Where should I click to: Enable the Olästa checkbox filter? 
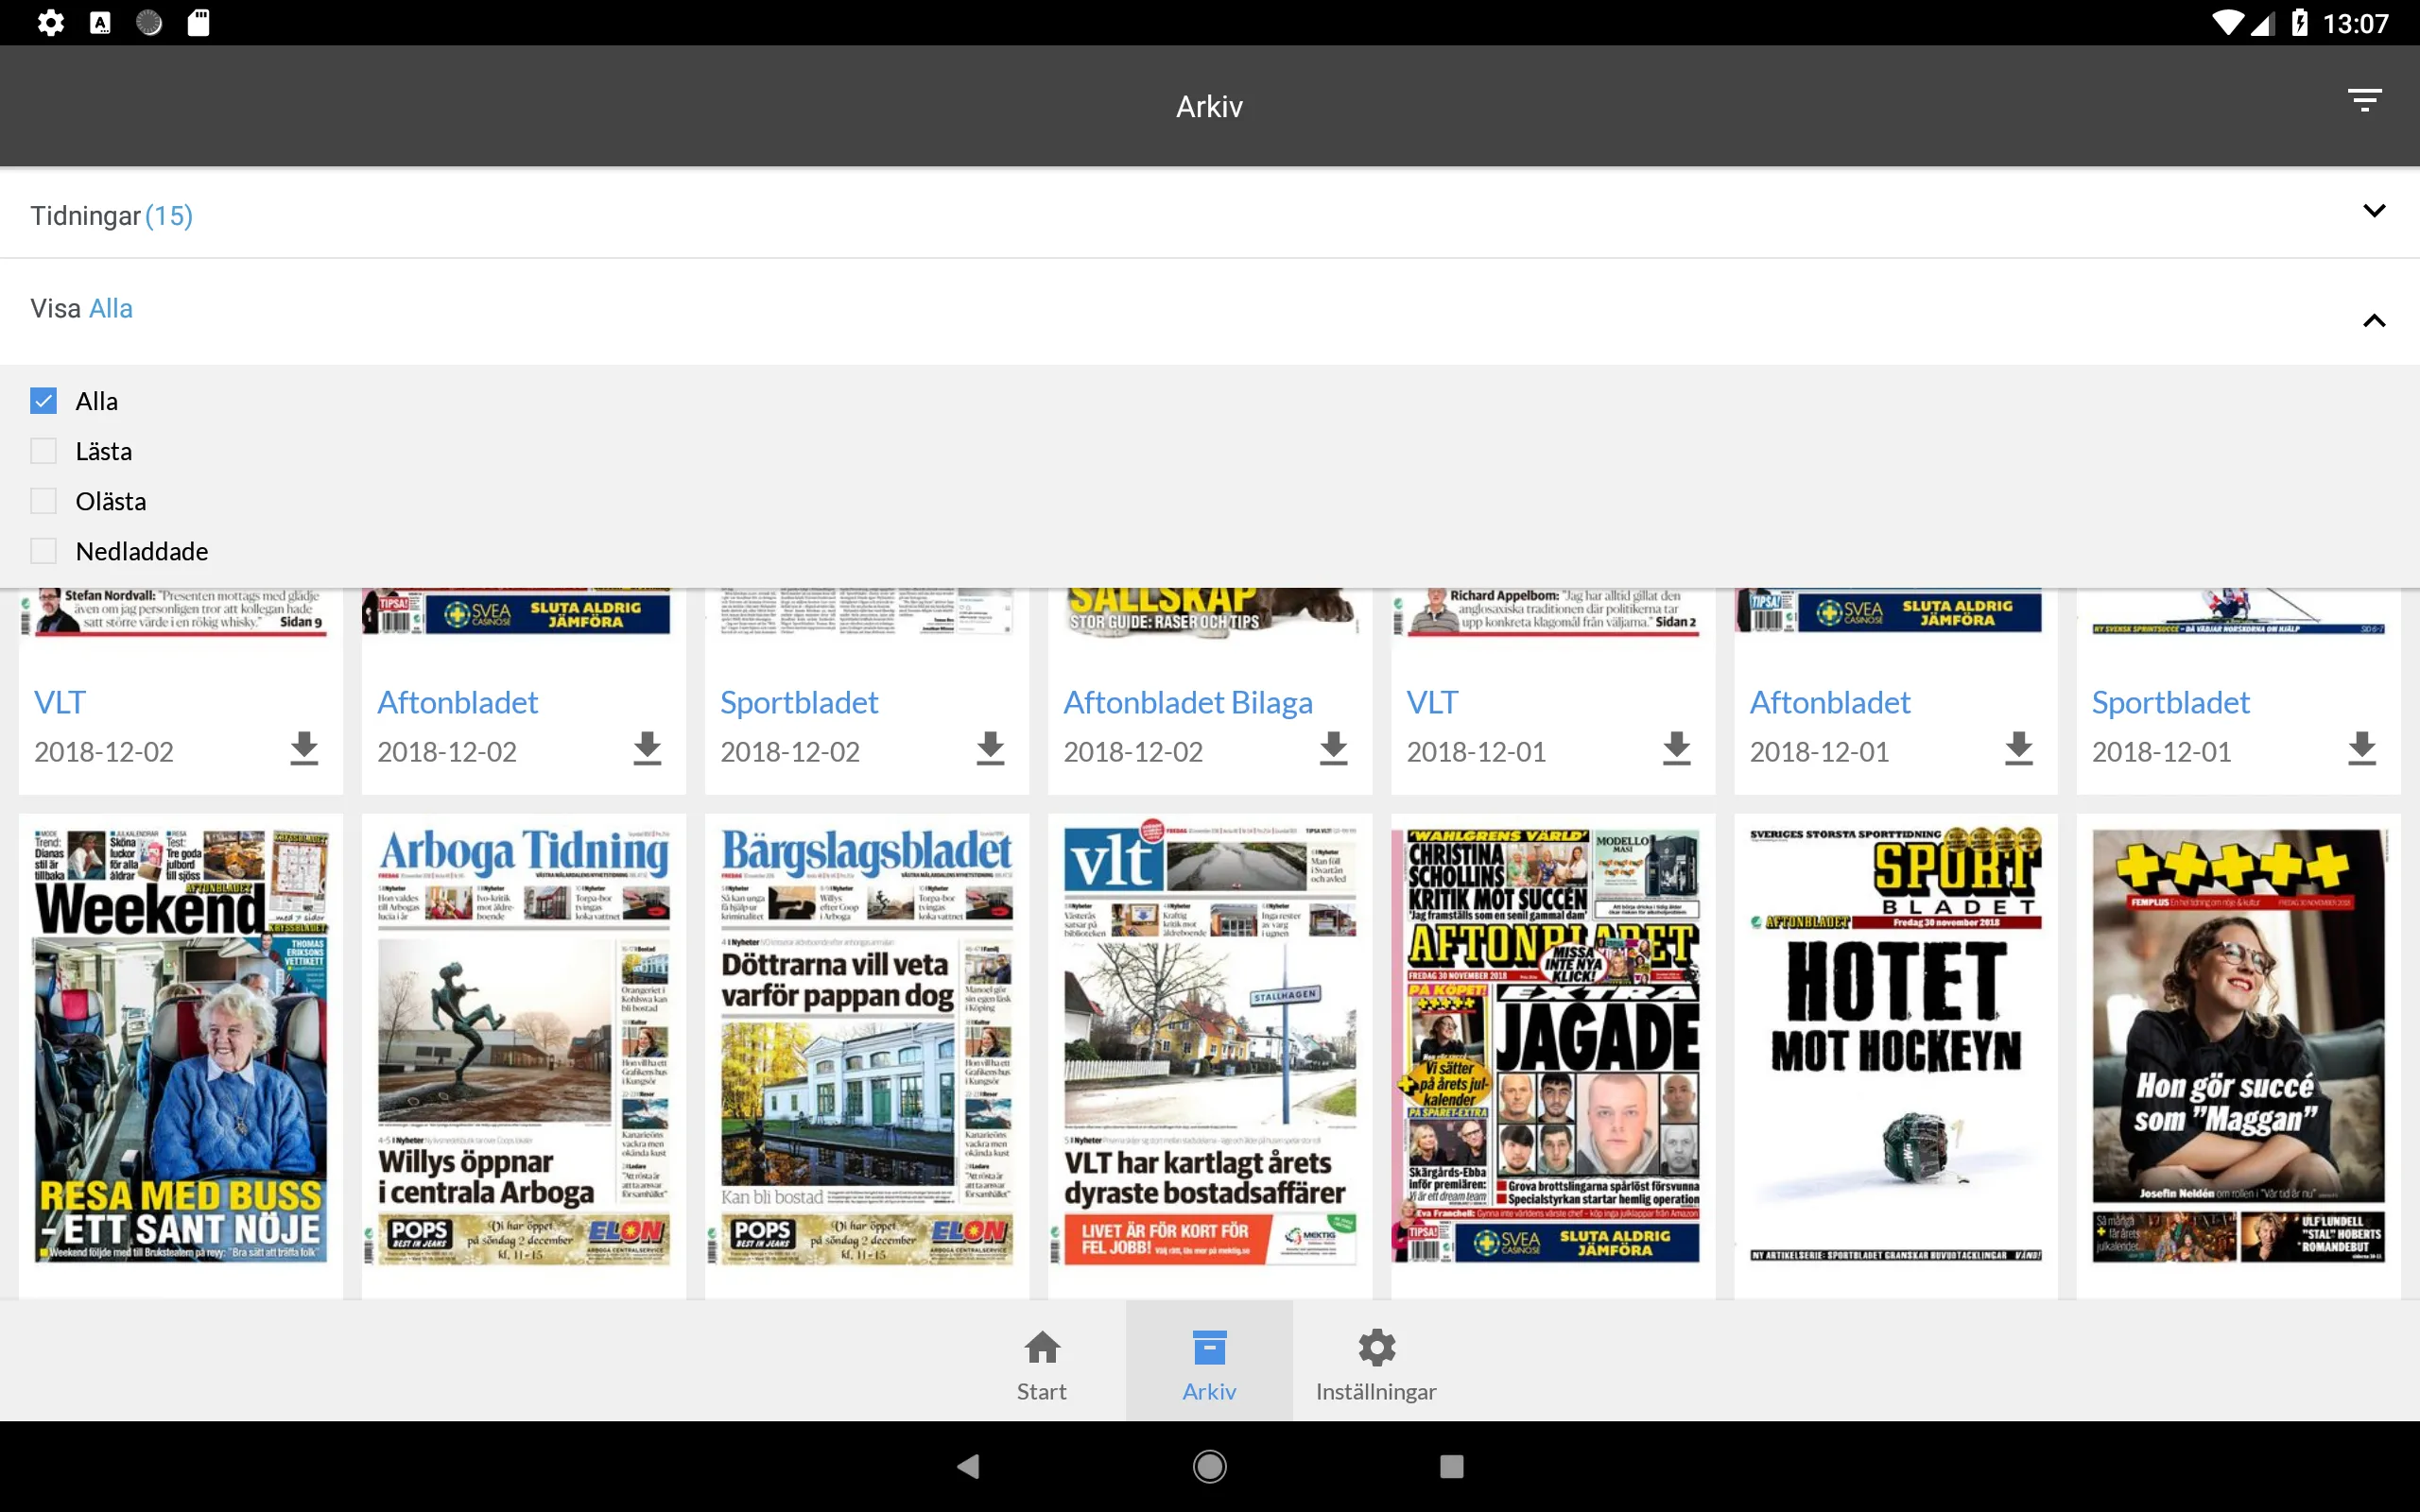[x=43, y=500]
